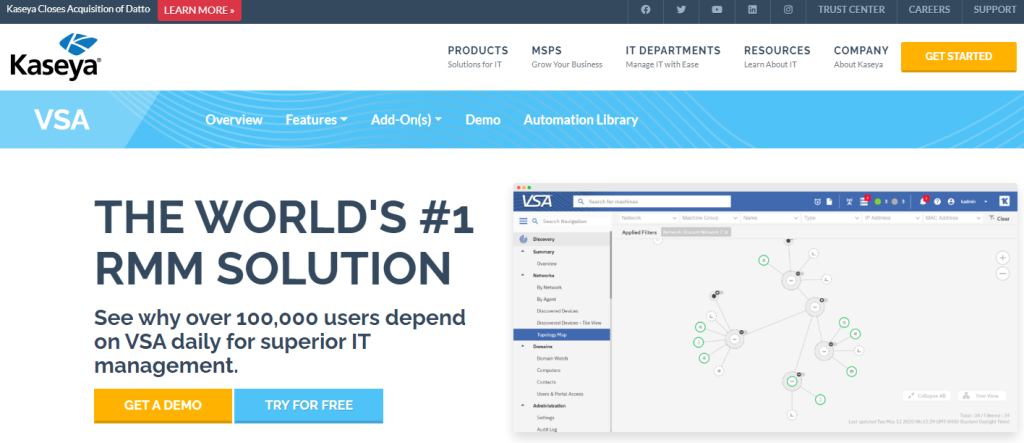
Task: Click the Discovery module icon in VSA sidebar
Action: point(524,239)
